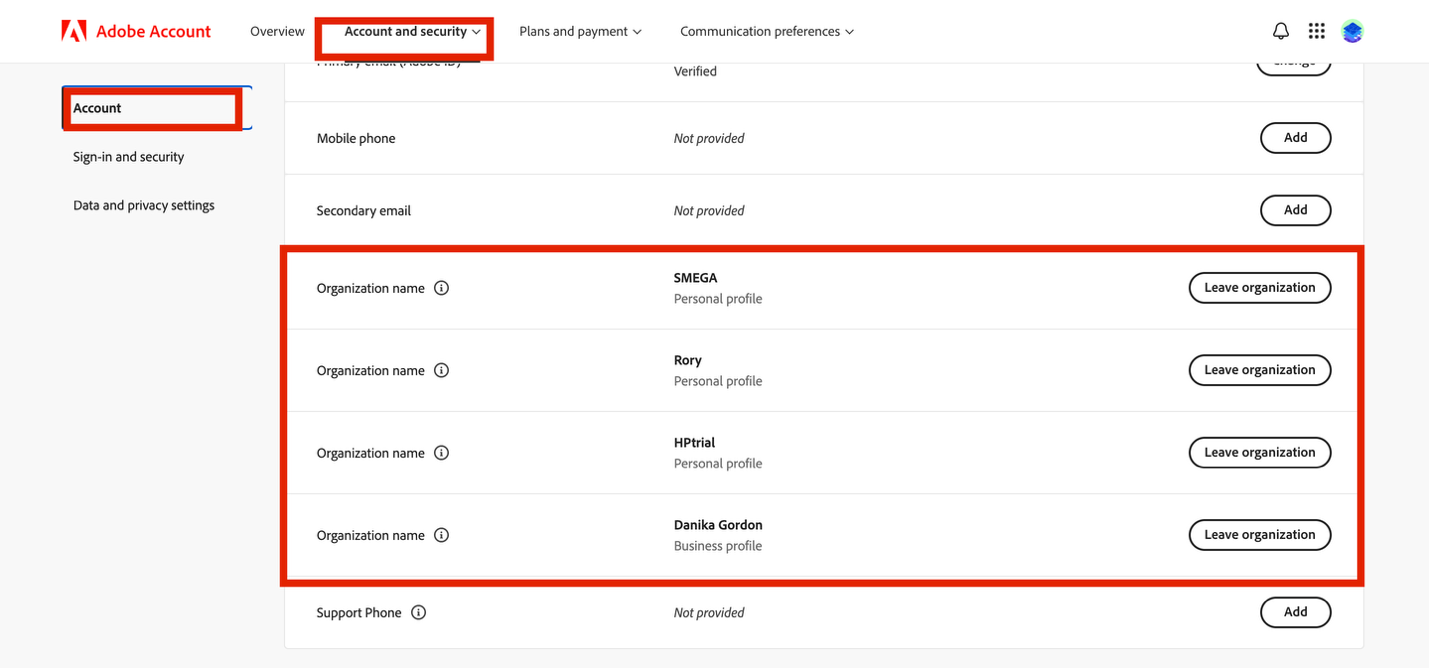Image resolution: width=1429 pixels, height=668 pixels.
Task: Show info for Rory organization name
Action: click(441, 370)
